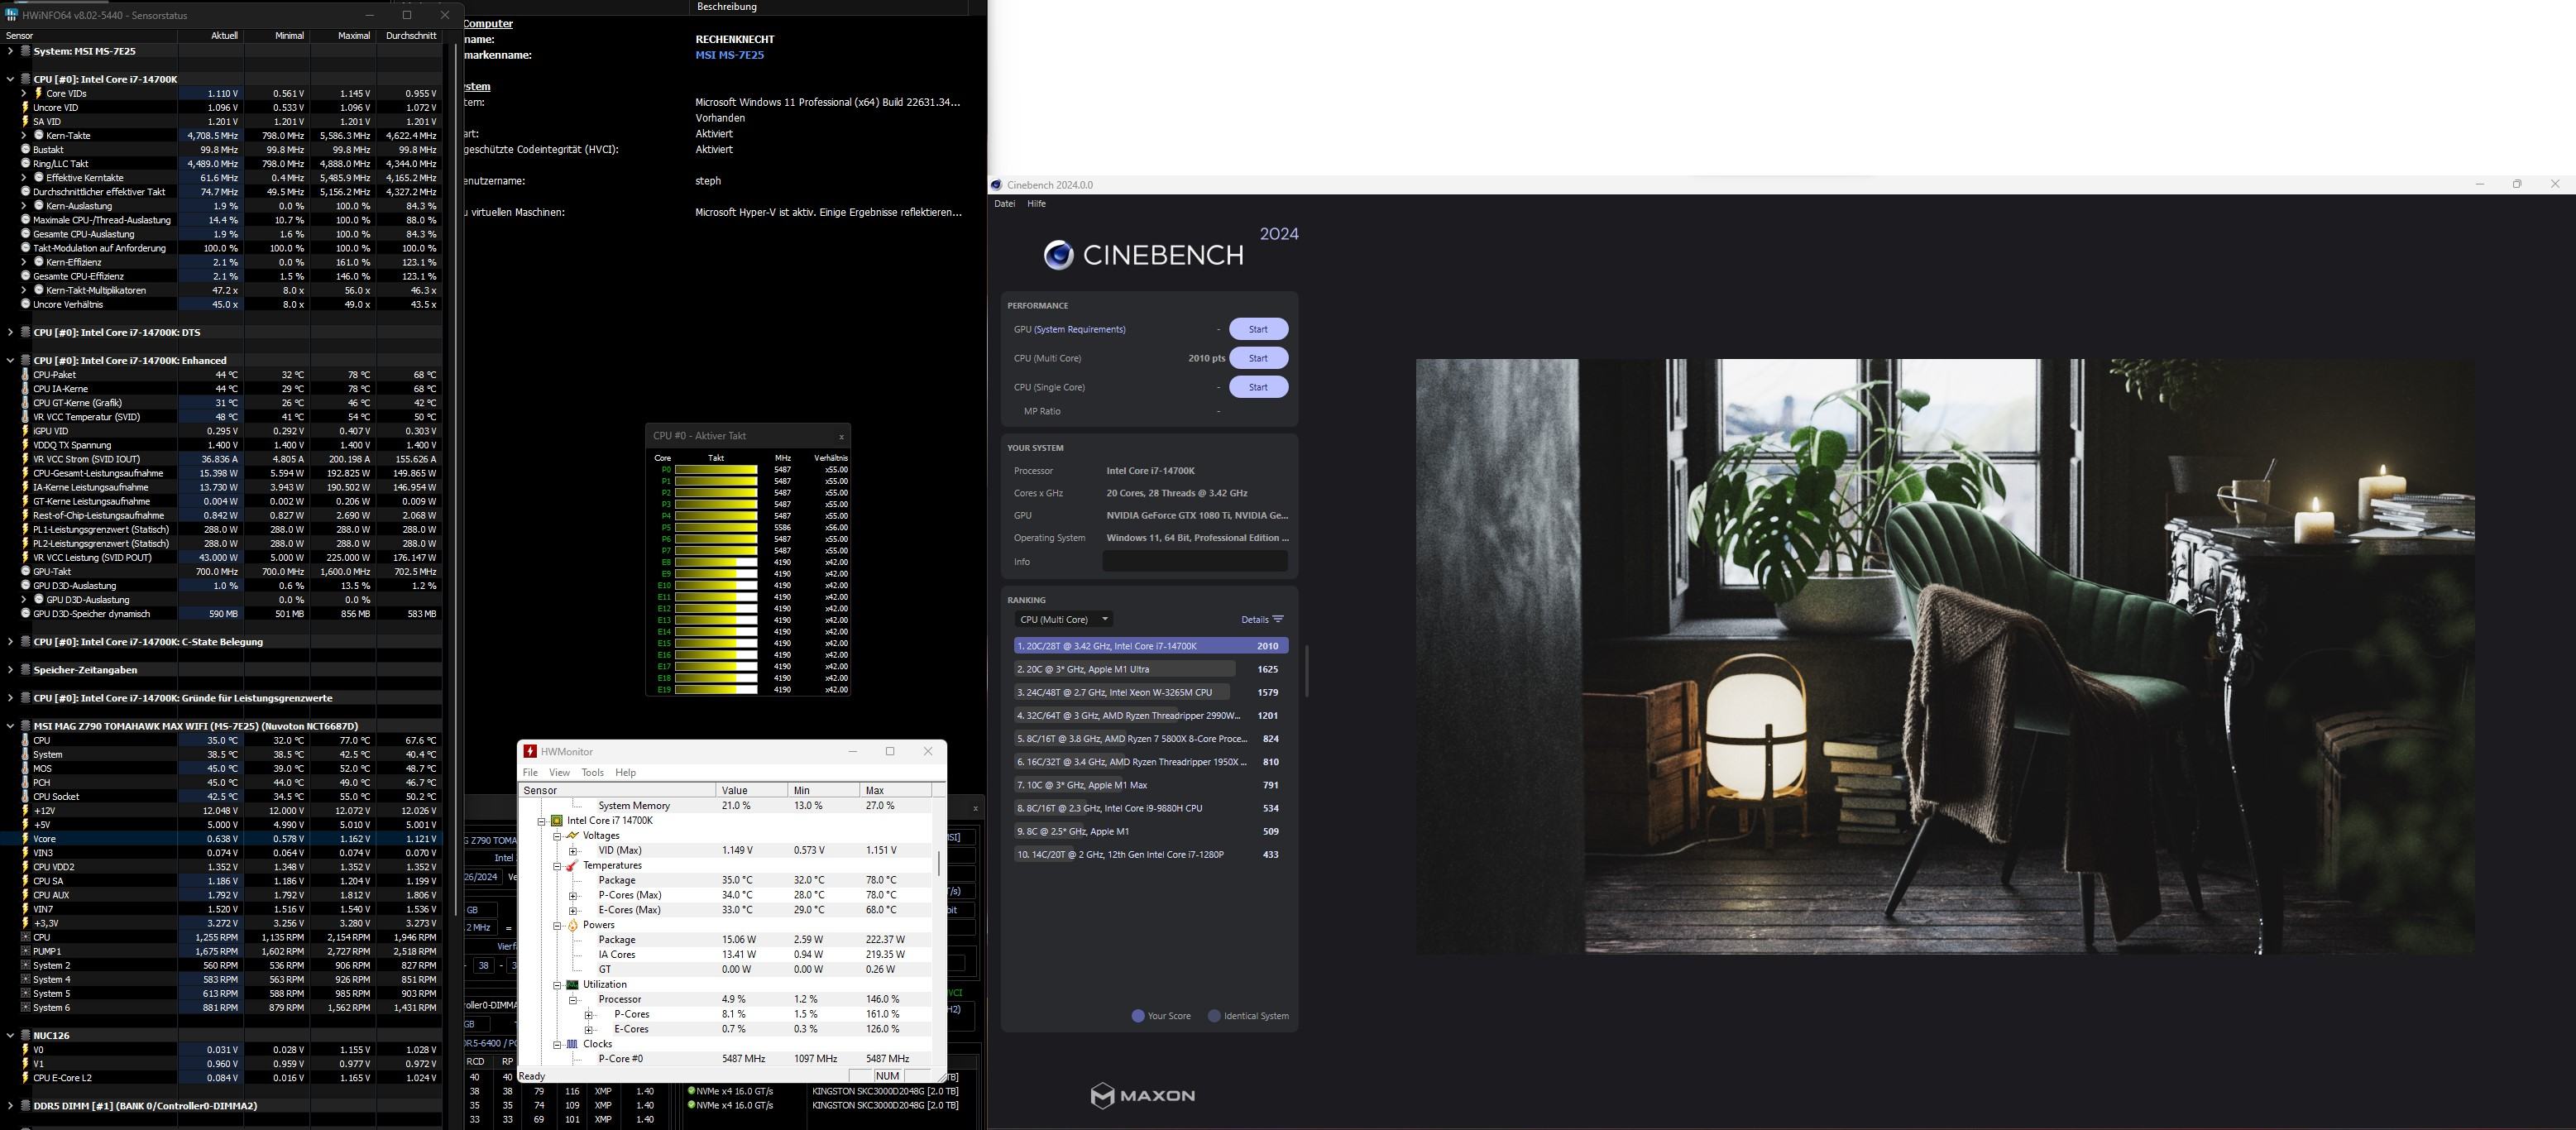Expand the Core VIDs row in HWiNFO
This screenshot has height=1130, width=2576.
(24, 93)
